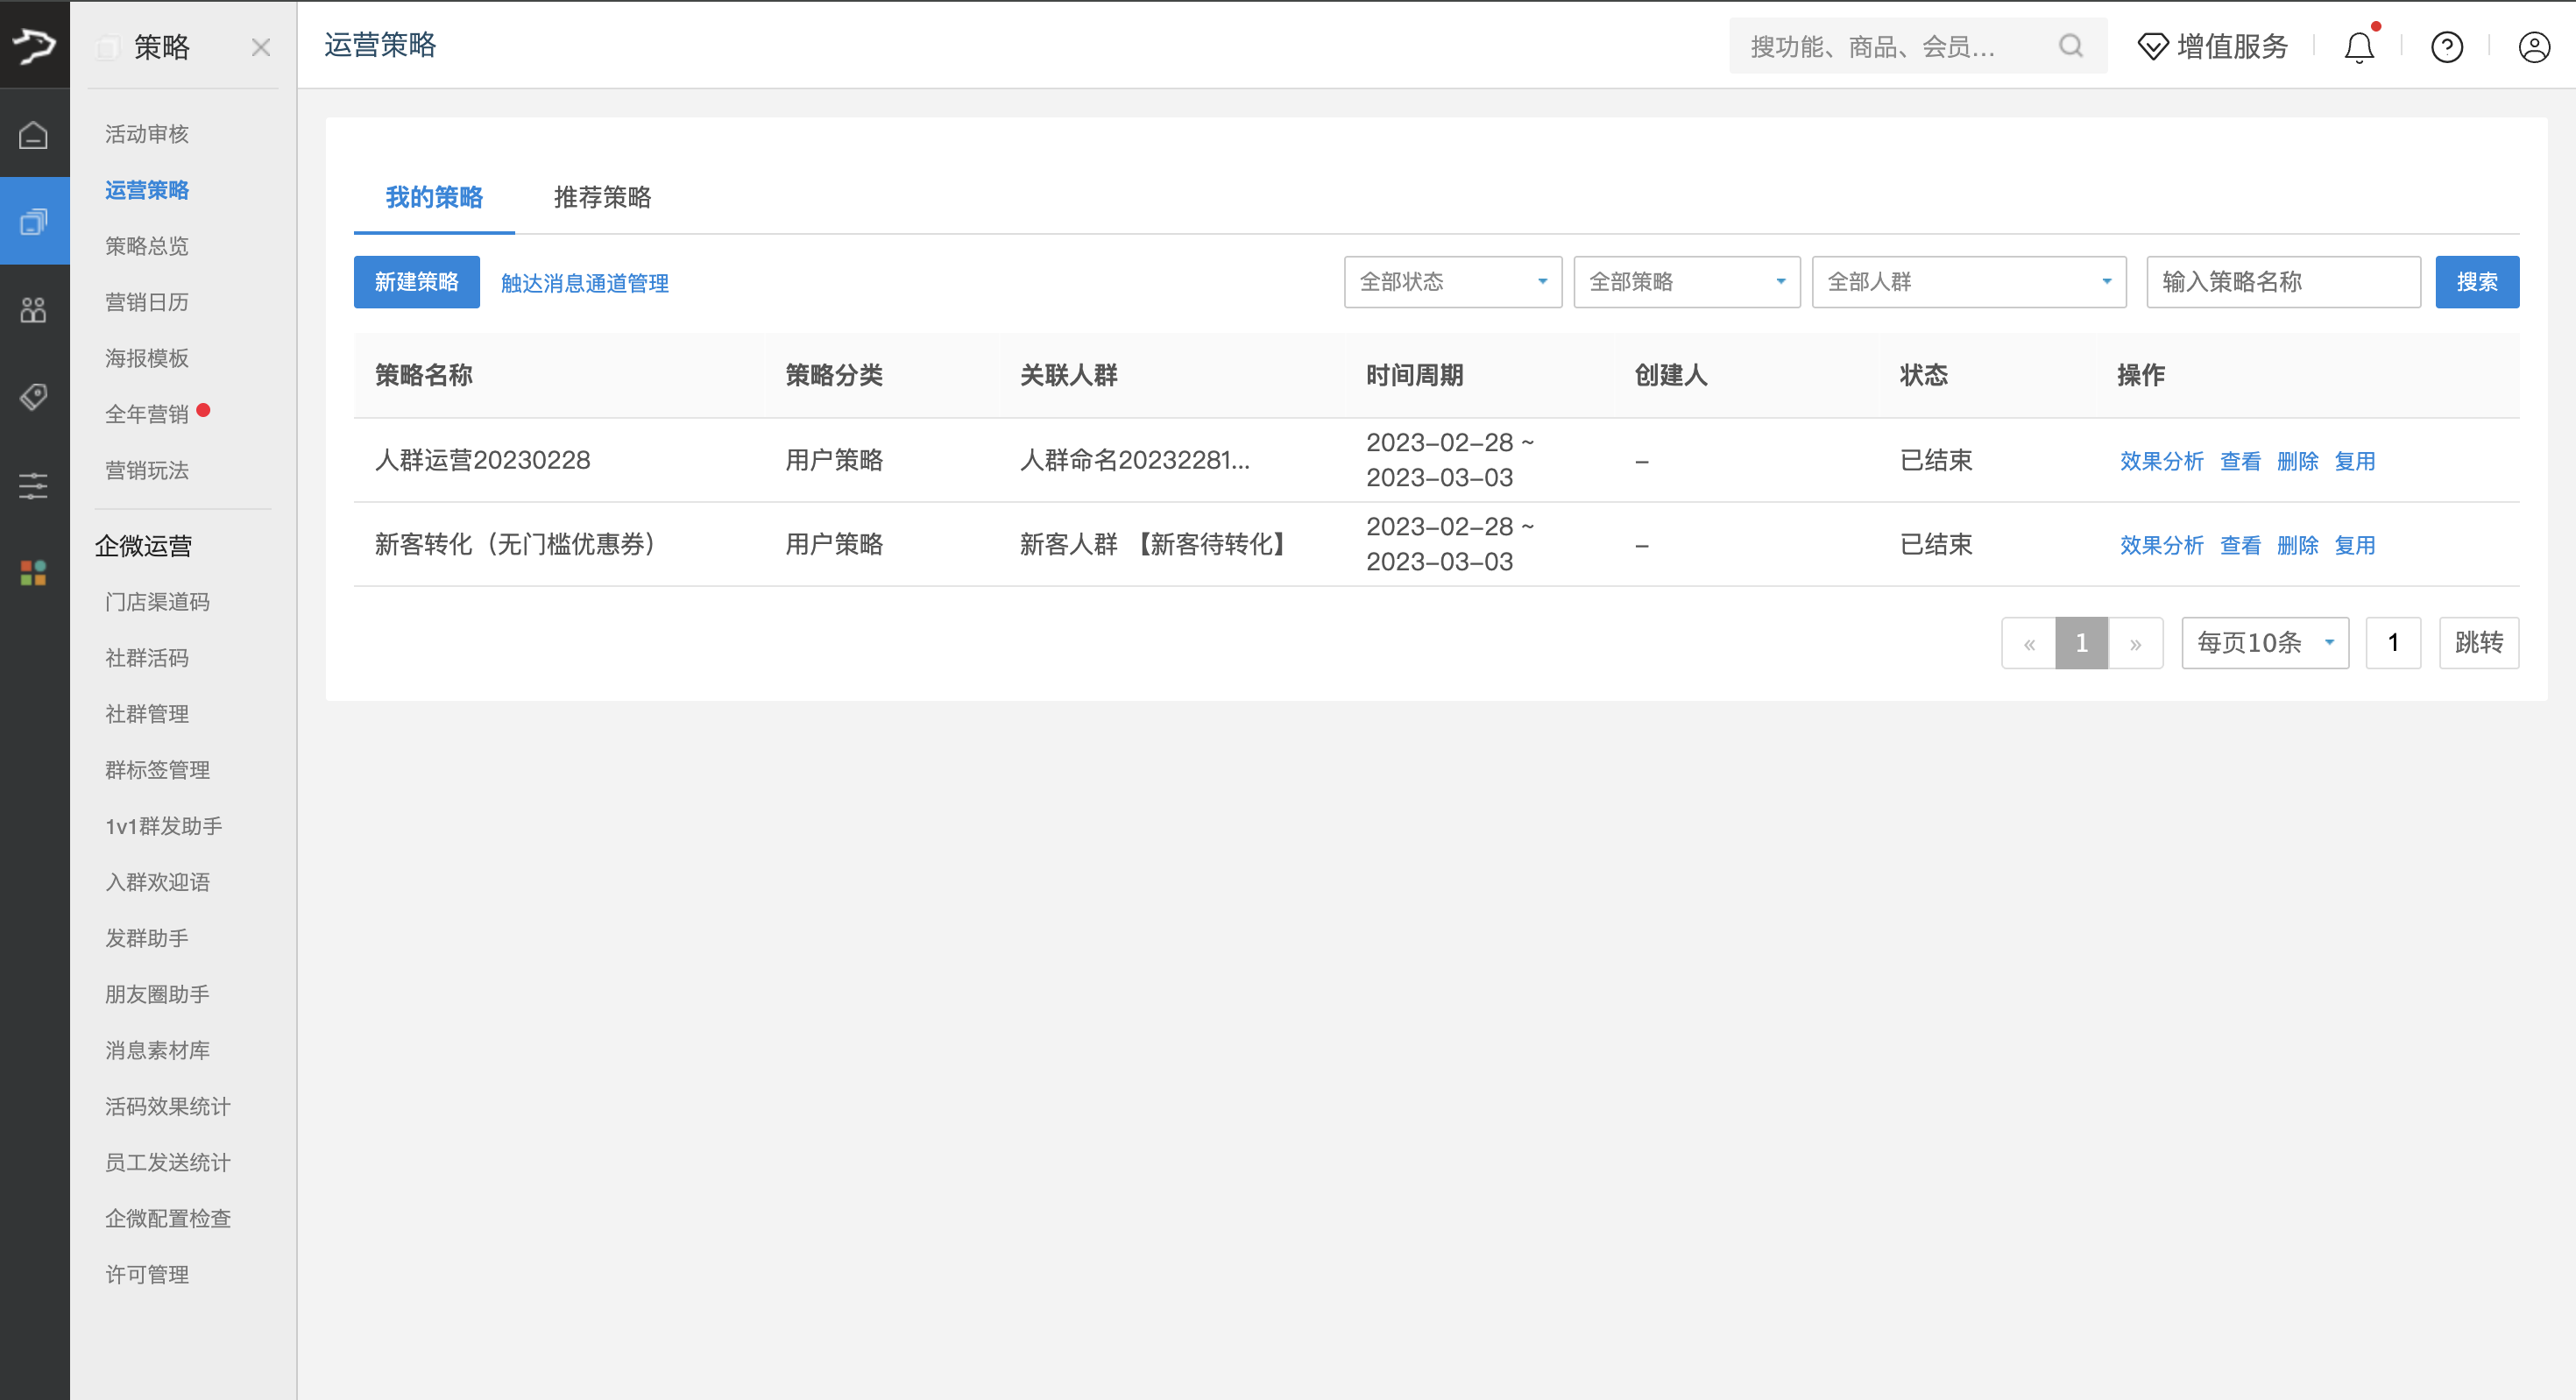Click 效果分析 for 人群运营20230228
Screen dimensions: 2576x1400
click(2162, 461)
